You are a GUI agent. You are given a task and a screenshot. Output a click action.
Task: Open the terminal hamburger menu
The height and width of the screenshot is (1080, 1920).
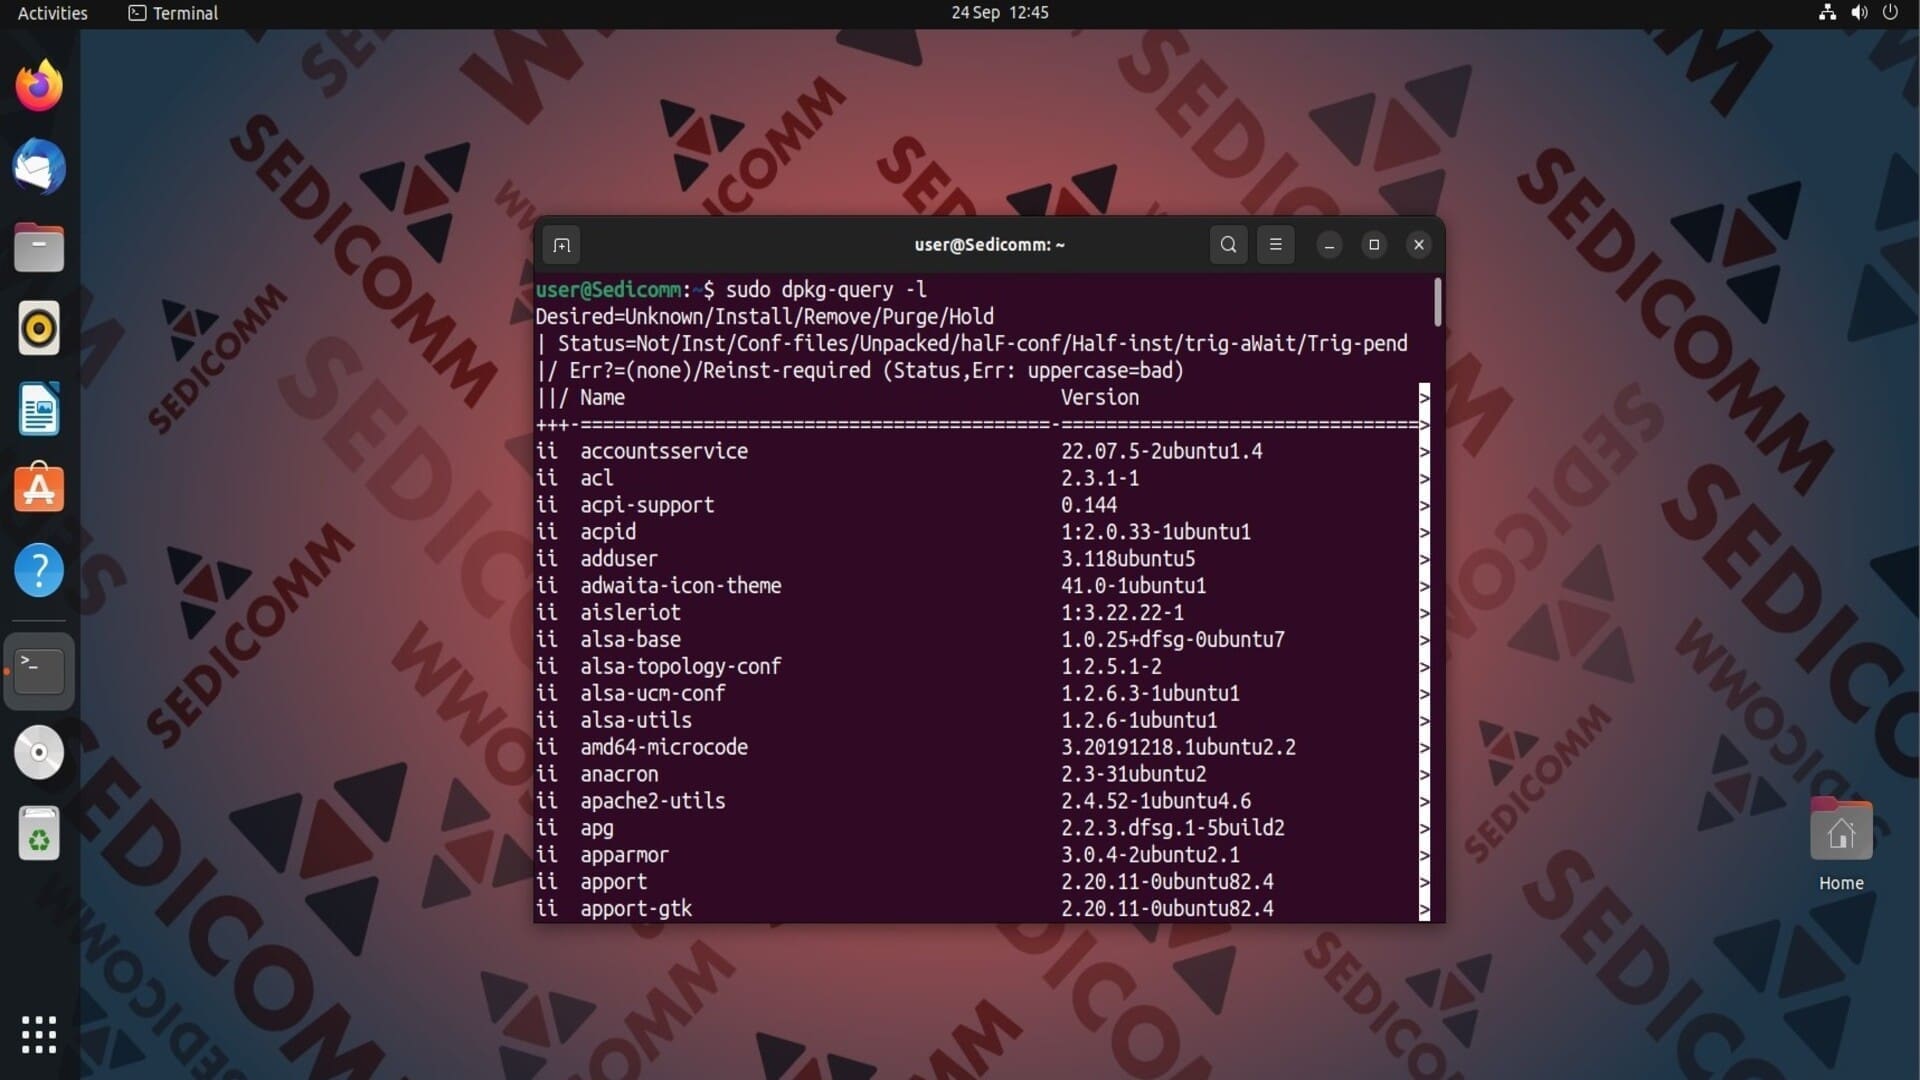point(1275,245)
